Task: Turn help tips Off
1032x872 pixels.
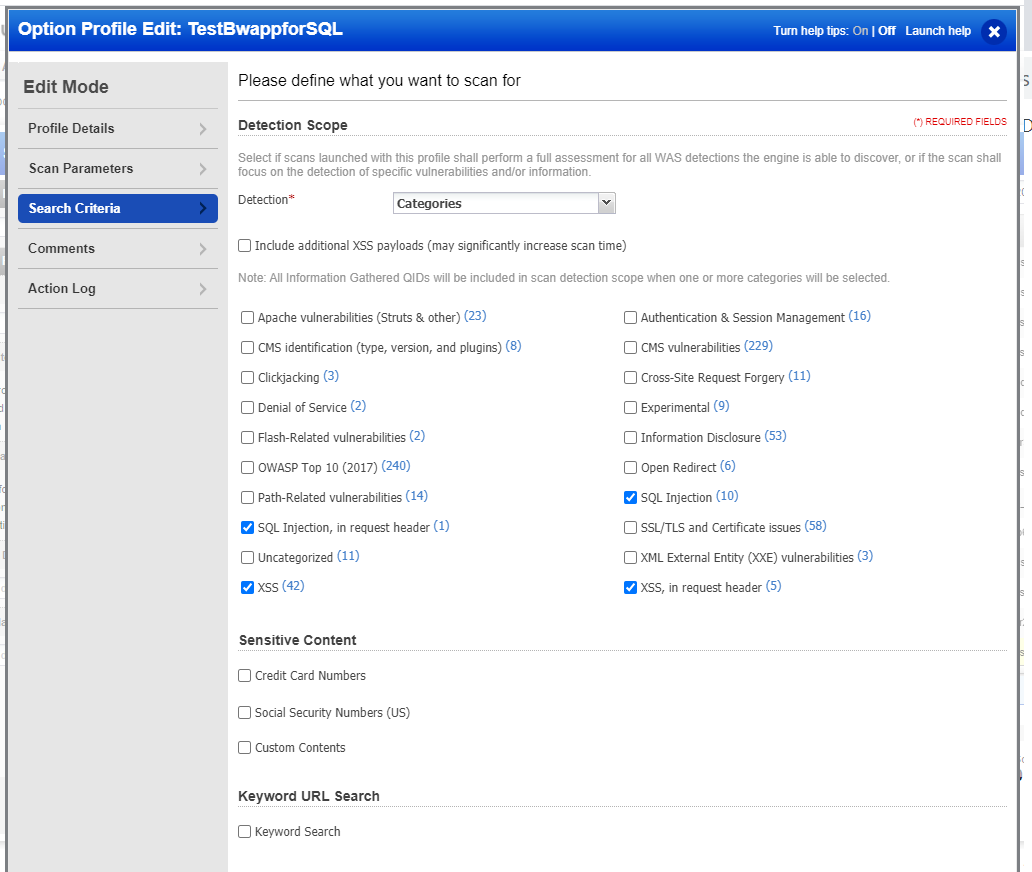Action: point(887,31)
